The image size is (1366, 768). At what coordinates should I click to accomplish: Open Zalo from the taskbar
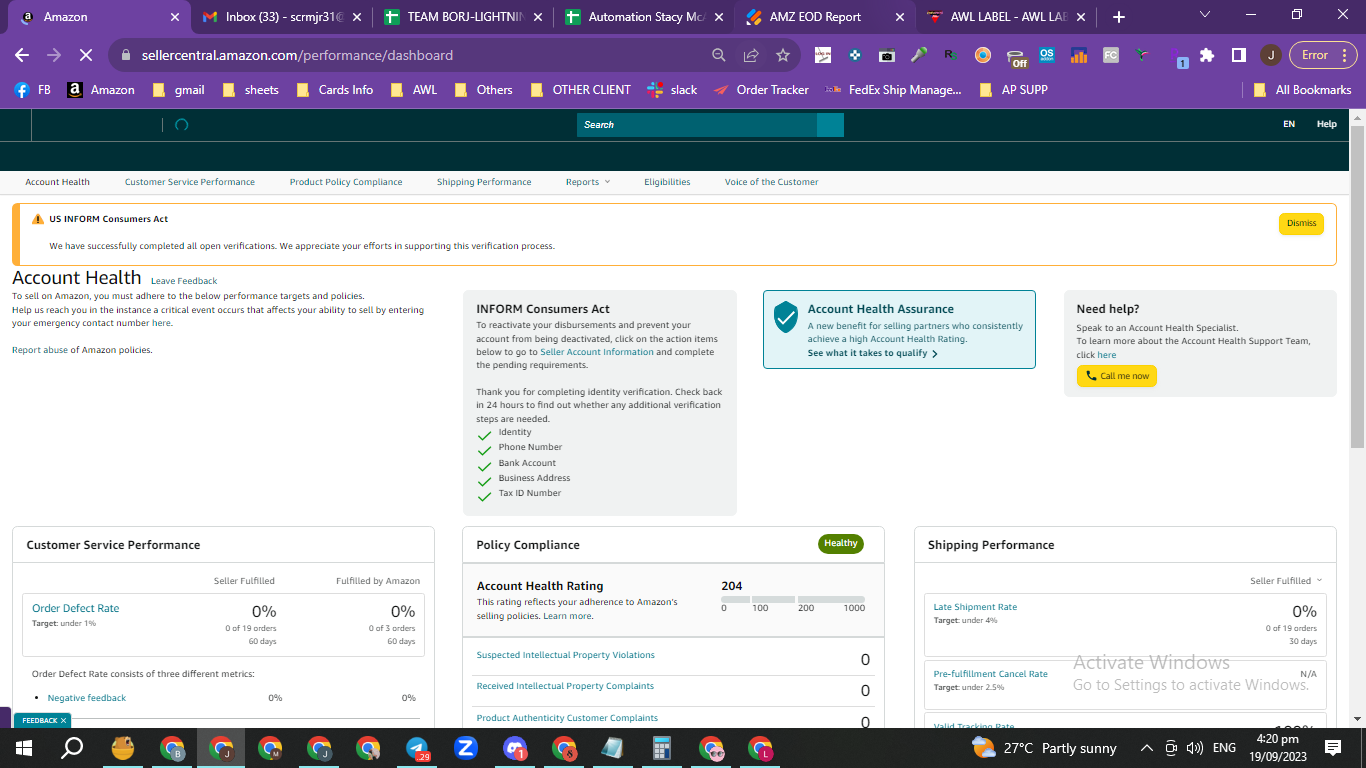pyautogui.click(x=466, y=748)
